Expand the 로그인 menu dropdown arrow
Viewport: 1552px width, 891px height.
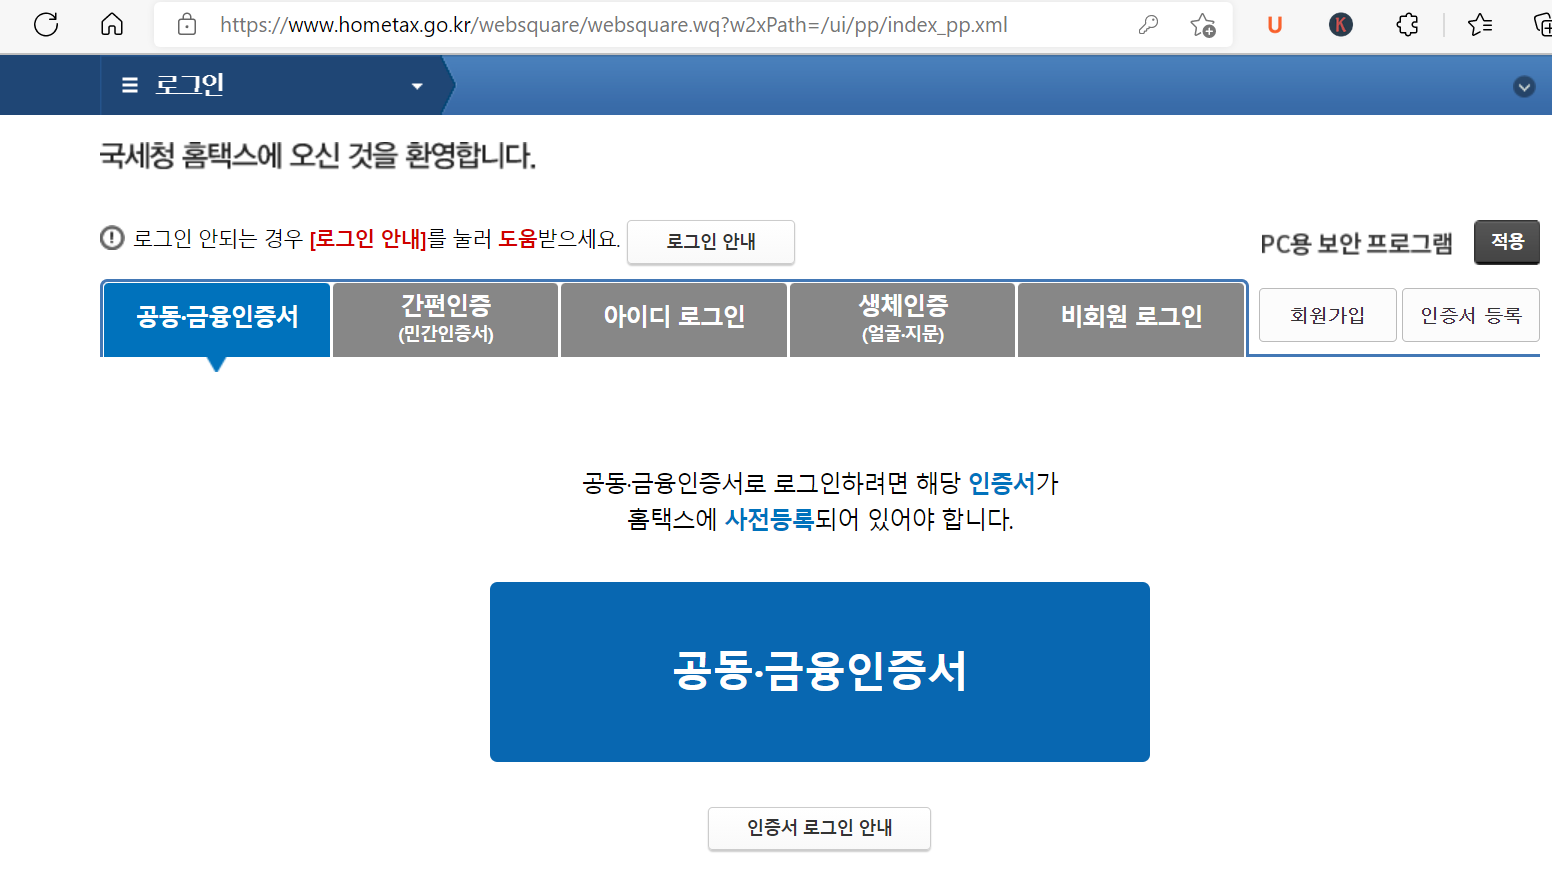click(x=417, y=86)
